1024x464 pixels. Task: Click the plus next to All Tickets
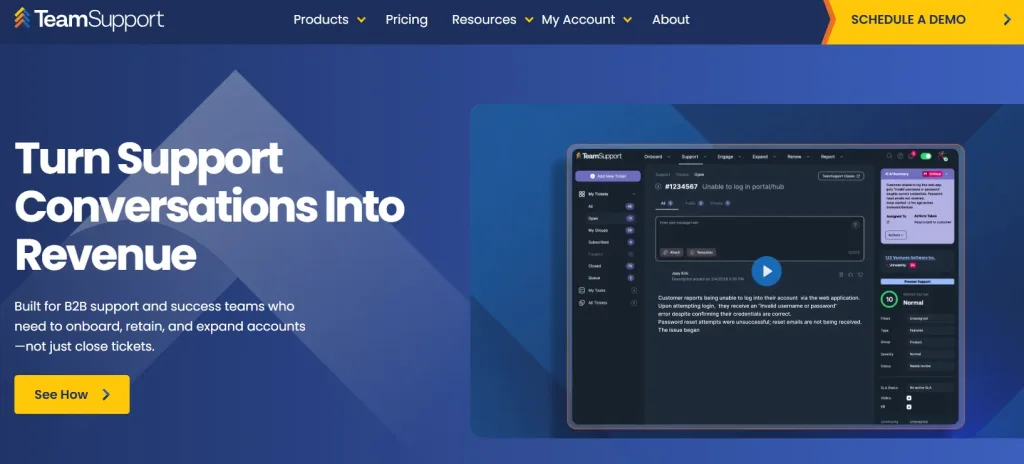tap(633, 303)
